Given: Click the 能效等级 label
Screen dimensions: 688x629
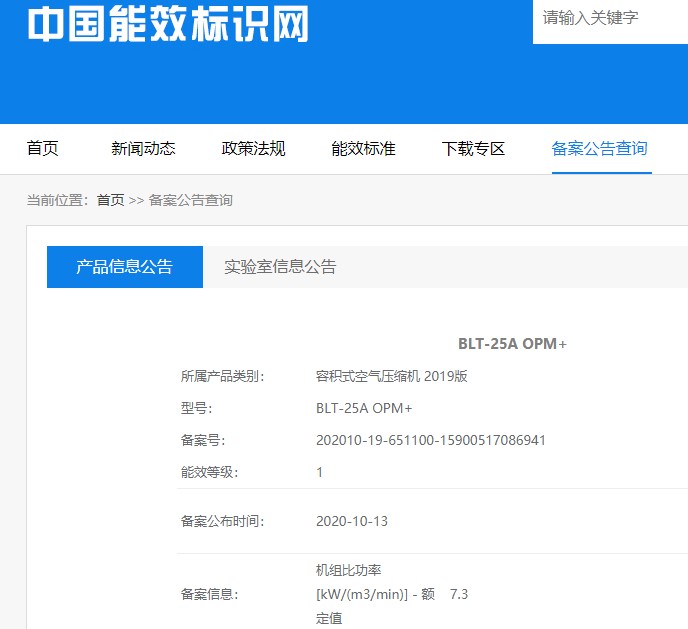Looking at the screenshot, I should tap(209, 472).
